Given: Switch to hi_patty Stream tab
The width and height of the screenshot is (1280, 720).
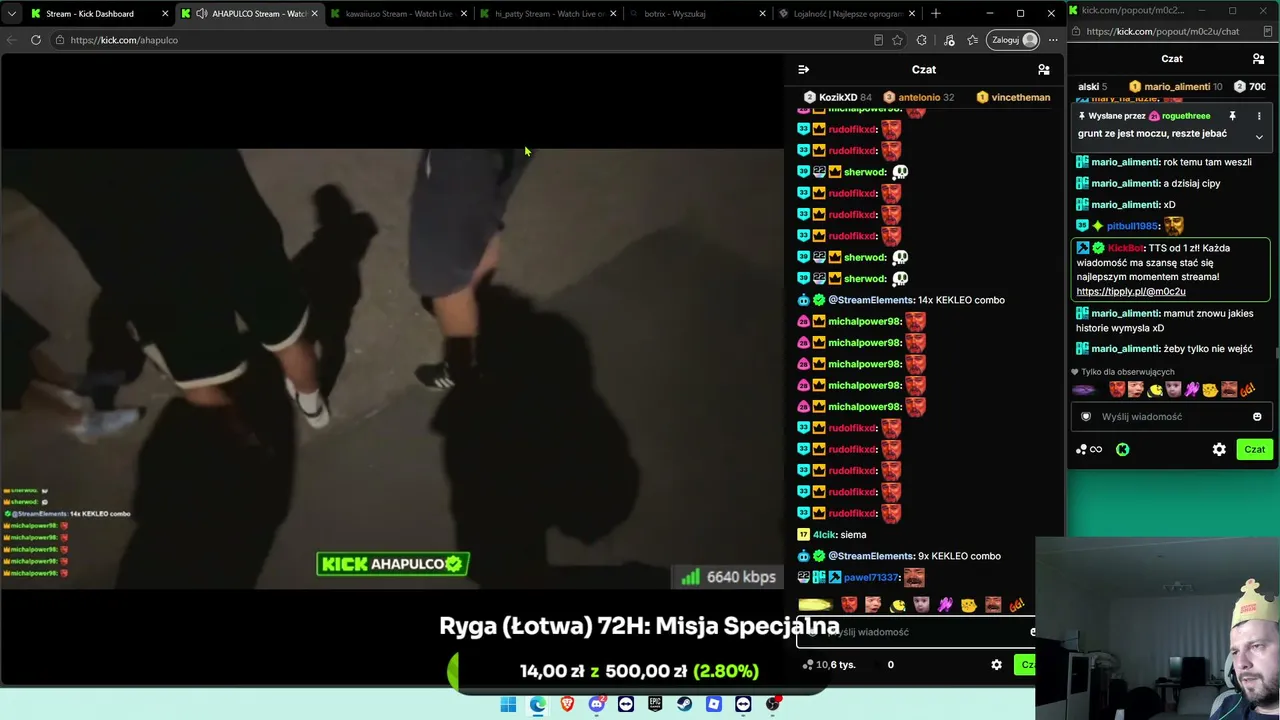Looking at the screenshot, I should [x=549, y=14].
